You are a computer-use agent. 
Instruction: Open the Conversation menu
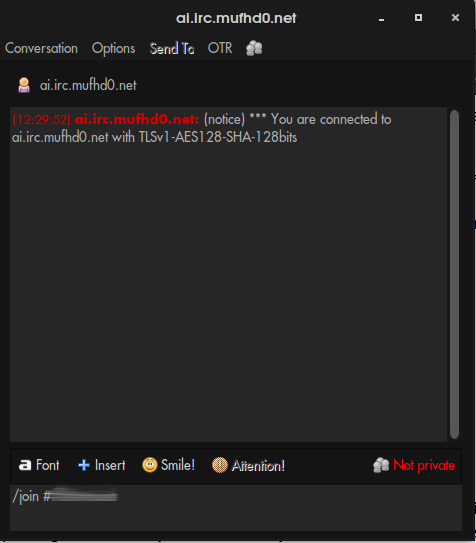point(41,48)
